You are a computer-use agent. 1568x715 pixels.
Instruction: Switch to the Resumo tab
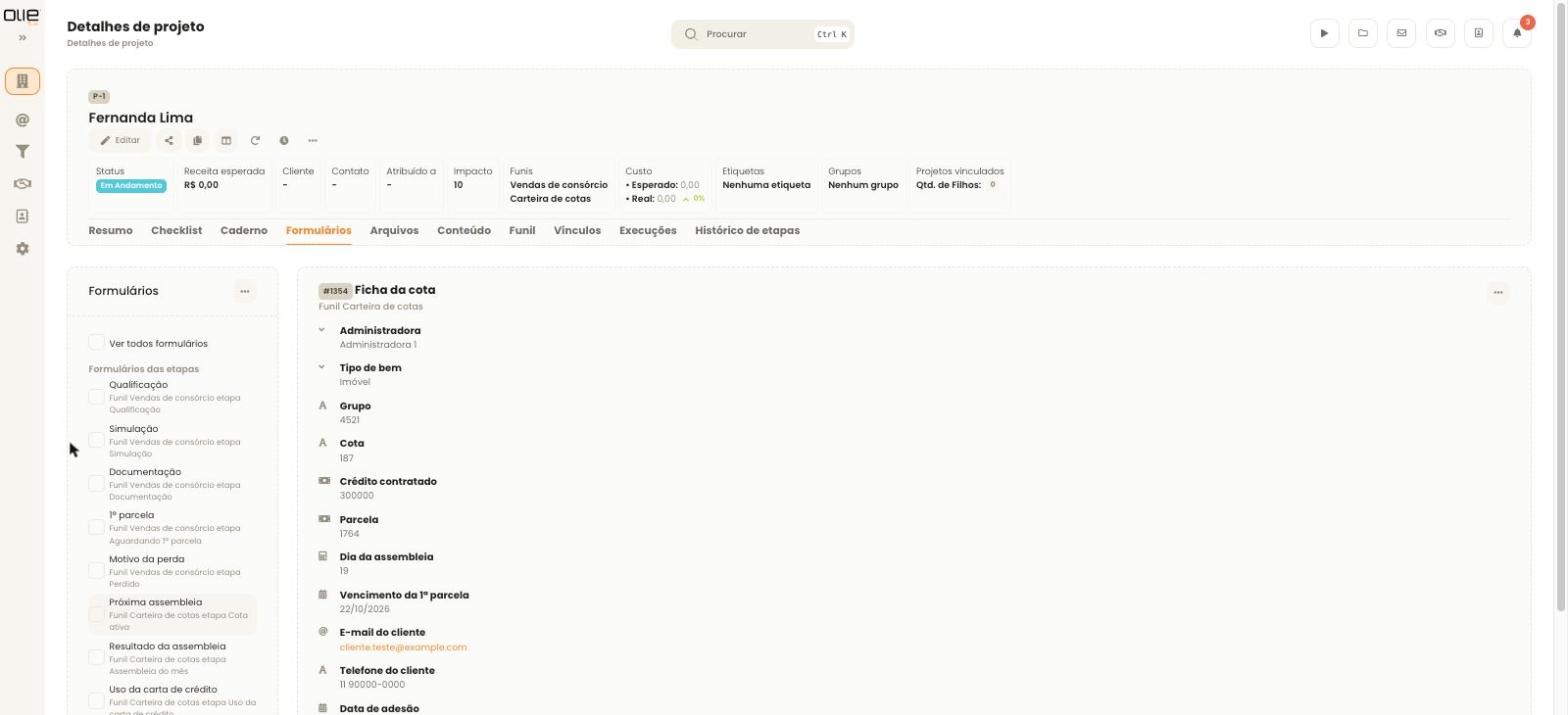tap(110, 231)
